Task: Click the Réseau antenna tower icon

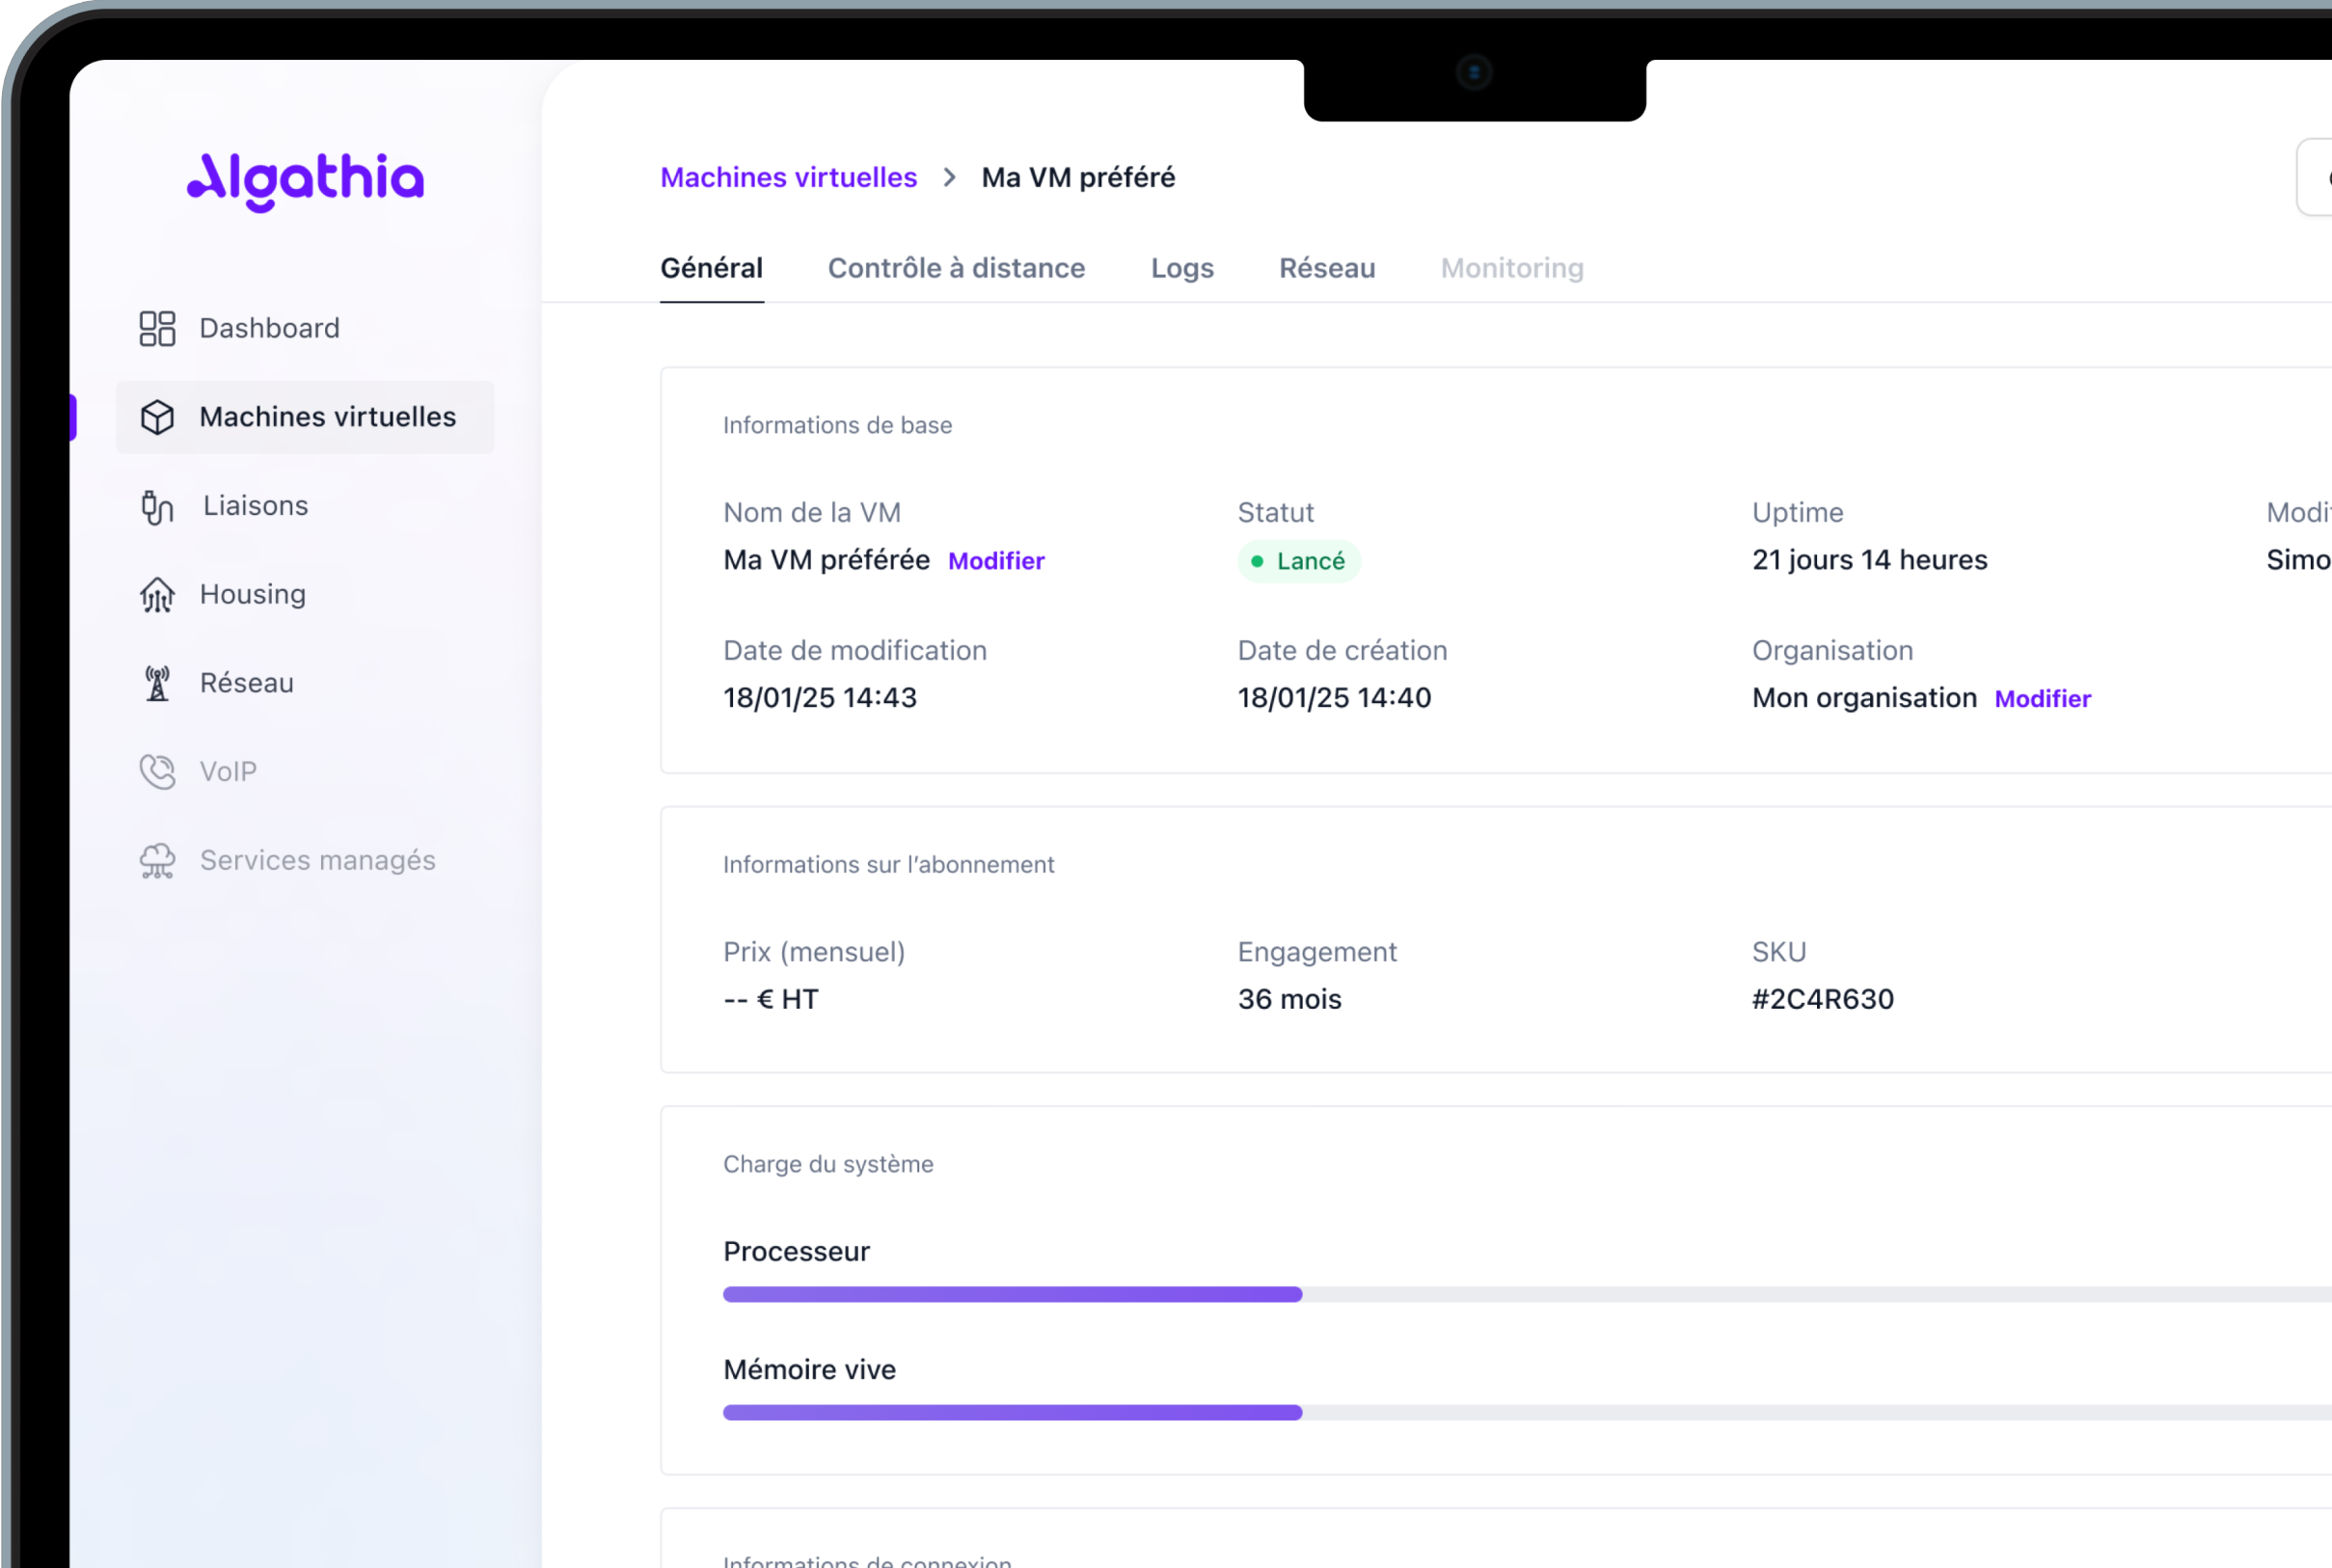Action: pyautogui.click(x=157, y=683)
